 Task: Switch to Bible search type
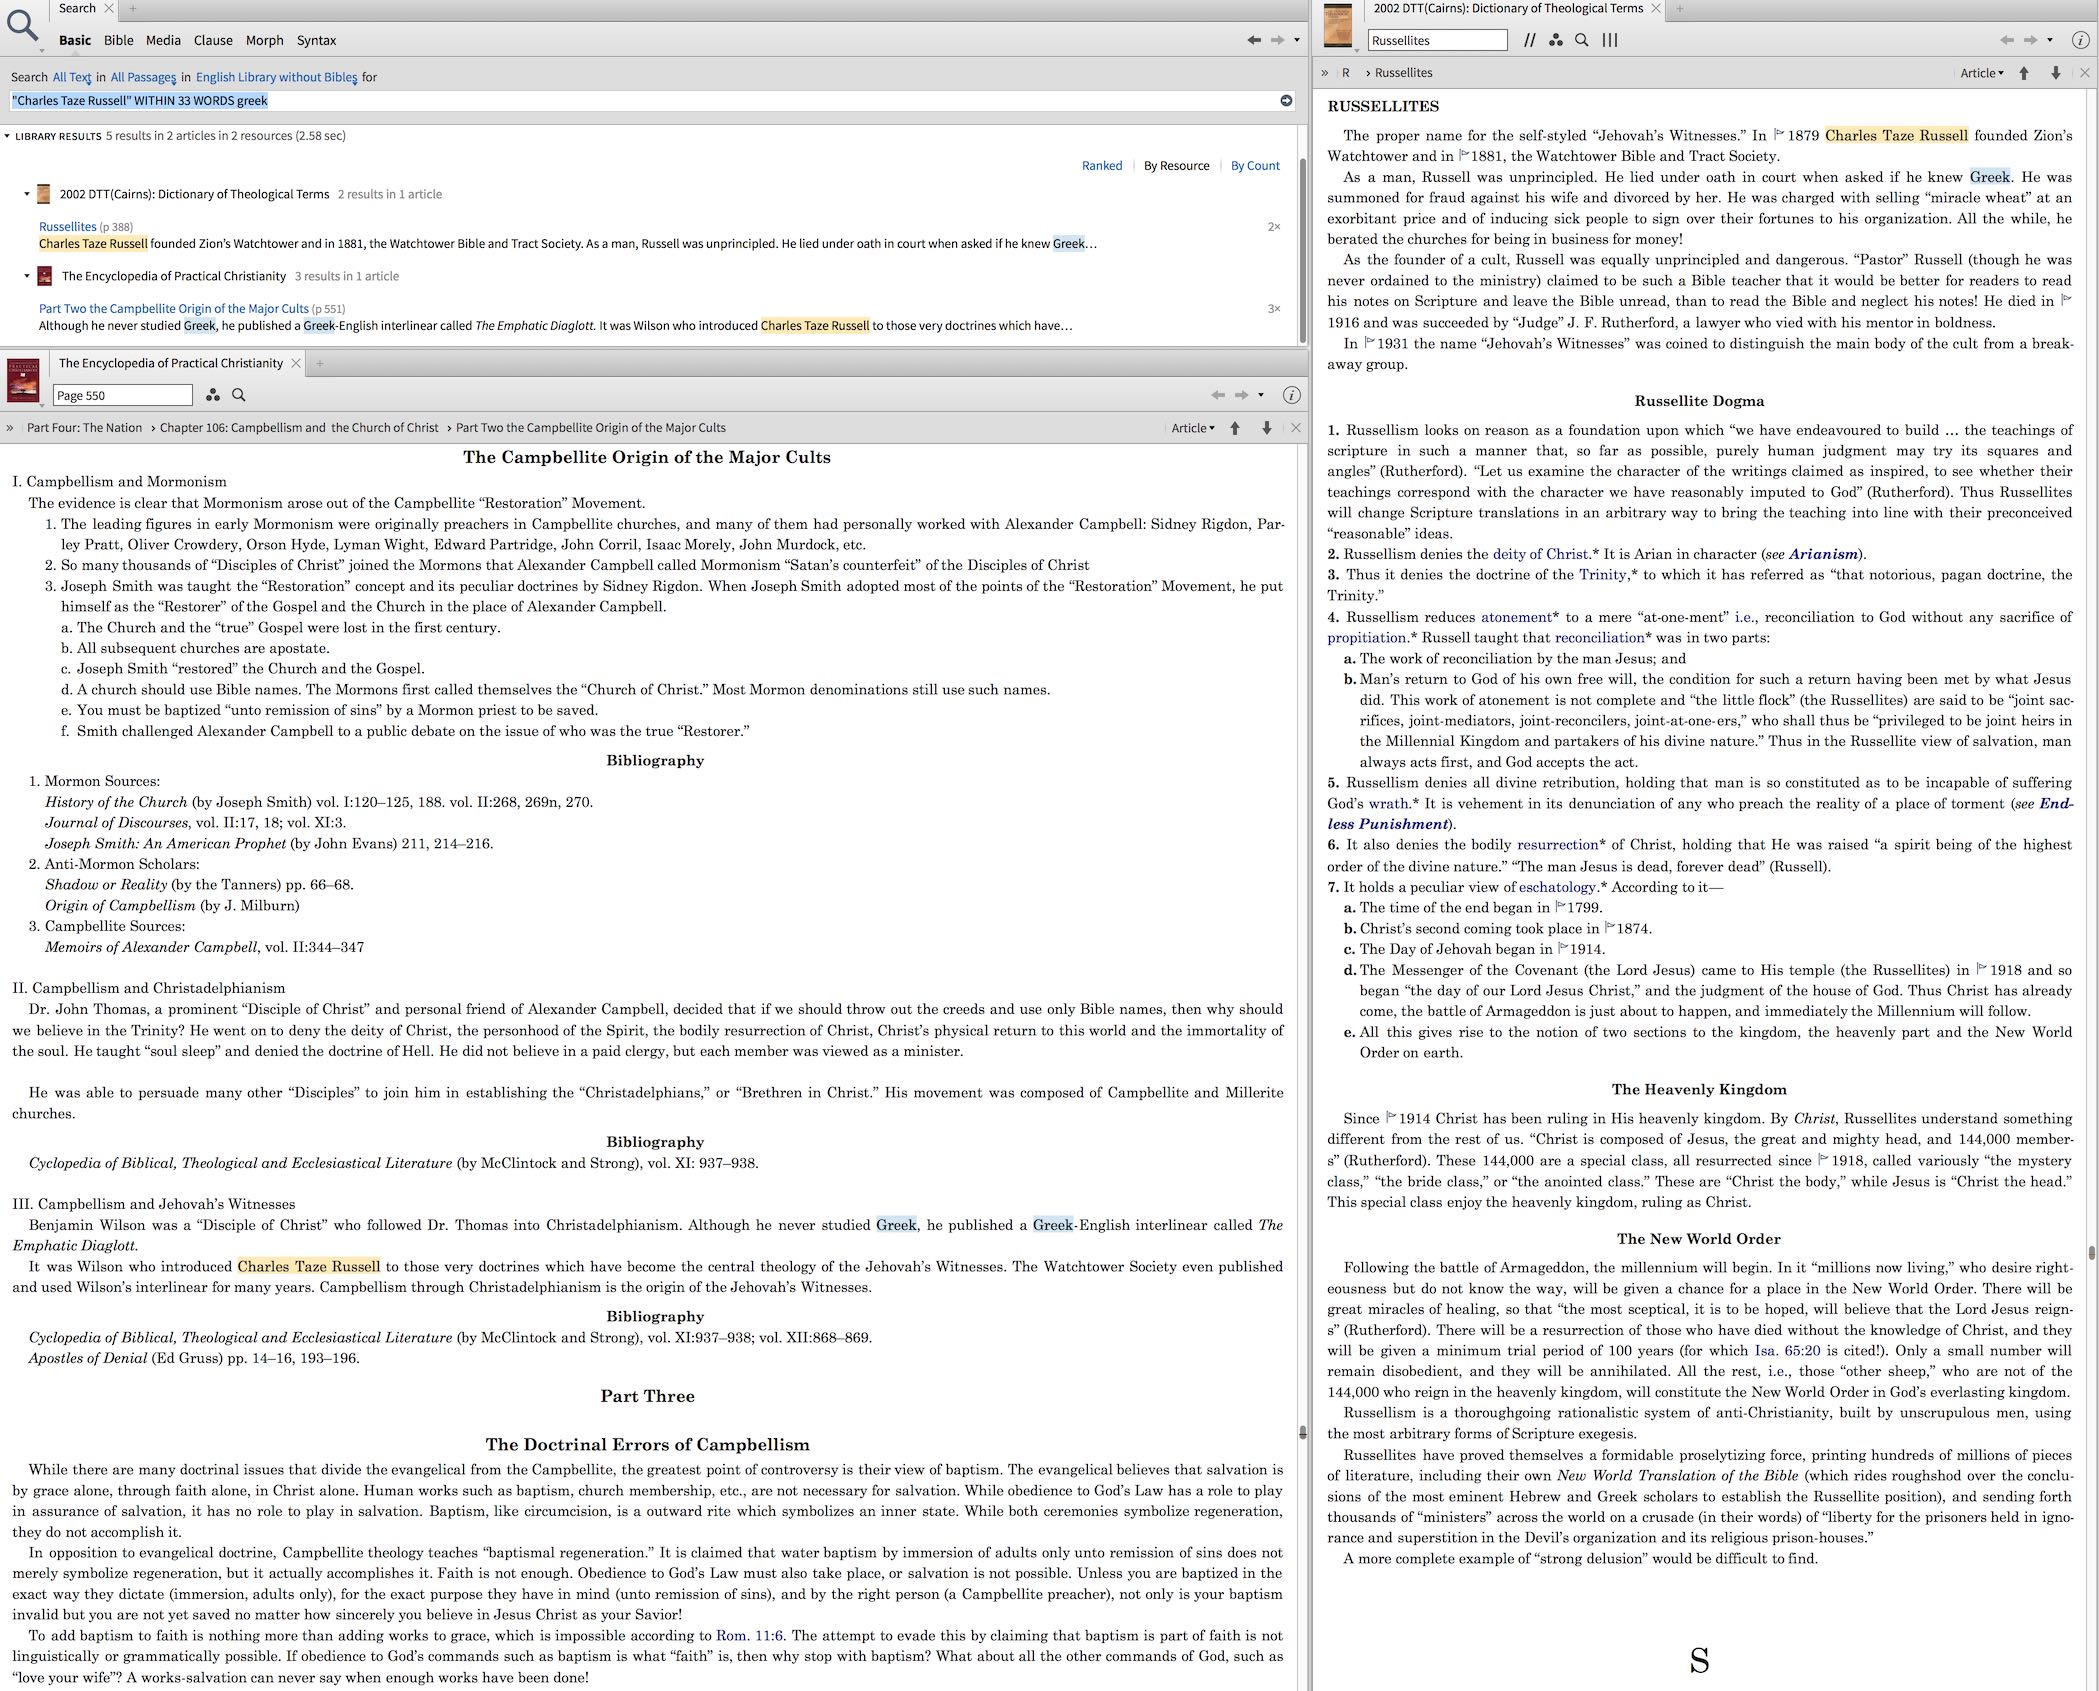coord(118,40)
